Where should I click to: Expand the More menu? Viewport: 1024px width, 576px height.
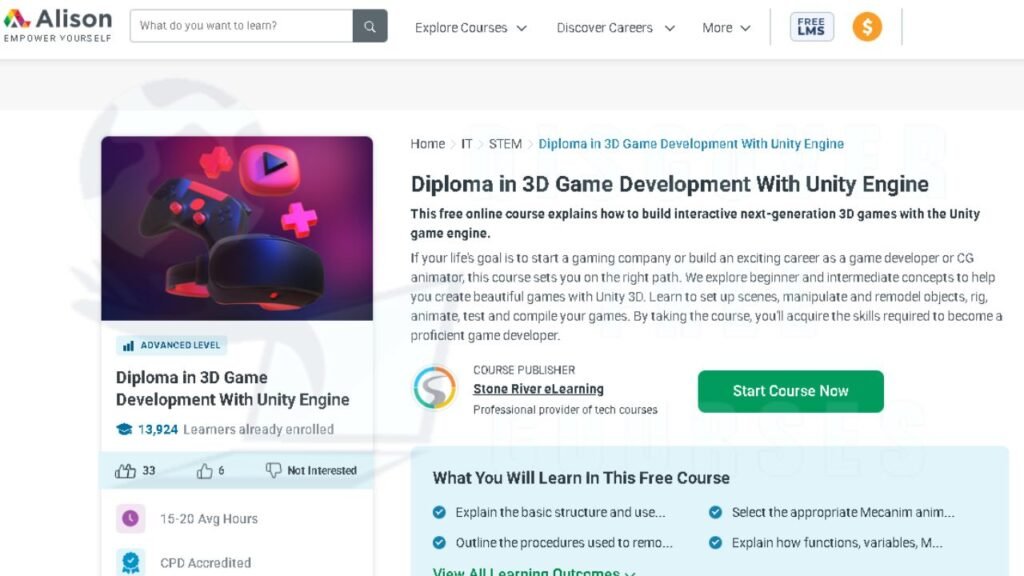pos(726,28)
